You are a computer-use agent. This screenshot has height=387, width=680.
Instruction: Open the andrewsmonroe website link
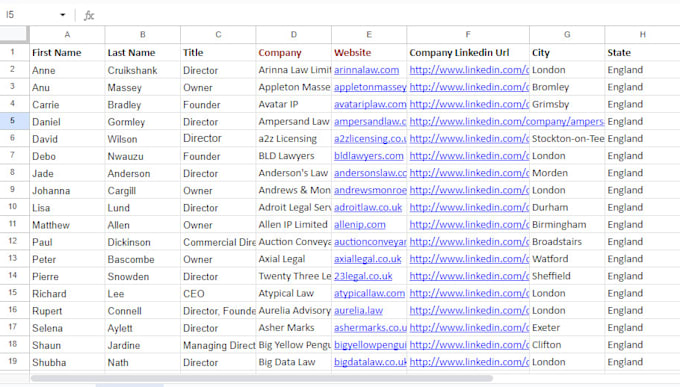tap(370, 190)
